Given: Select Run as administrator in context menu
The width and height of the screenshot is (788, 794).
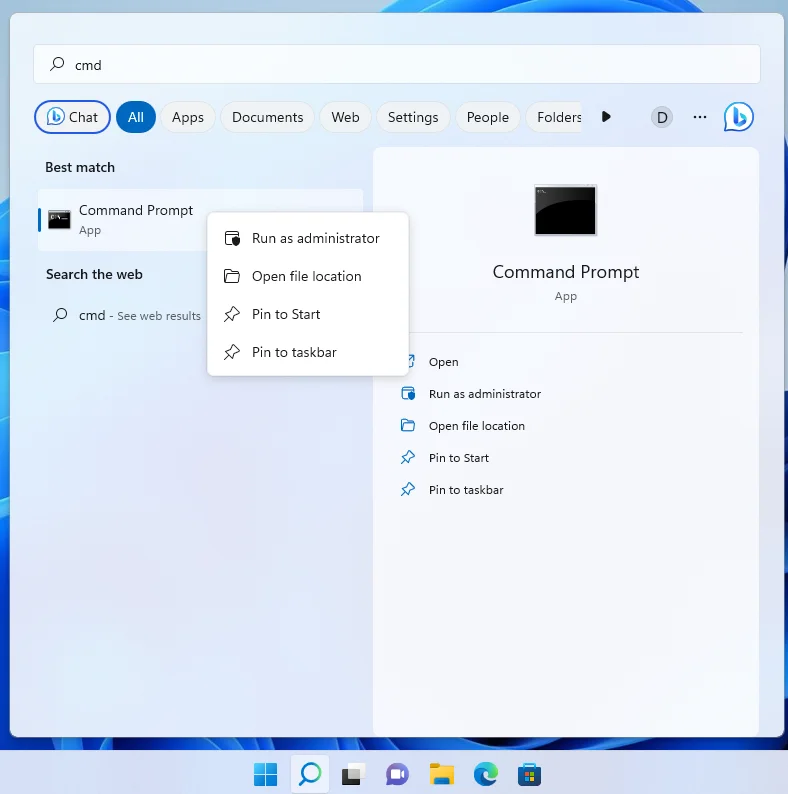Looking at the screenshot, I should tap(315, 238).
